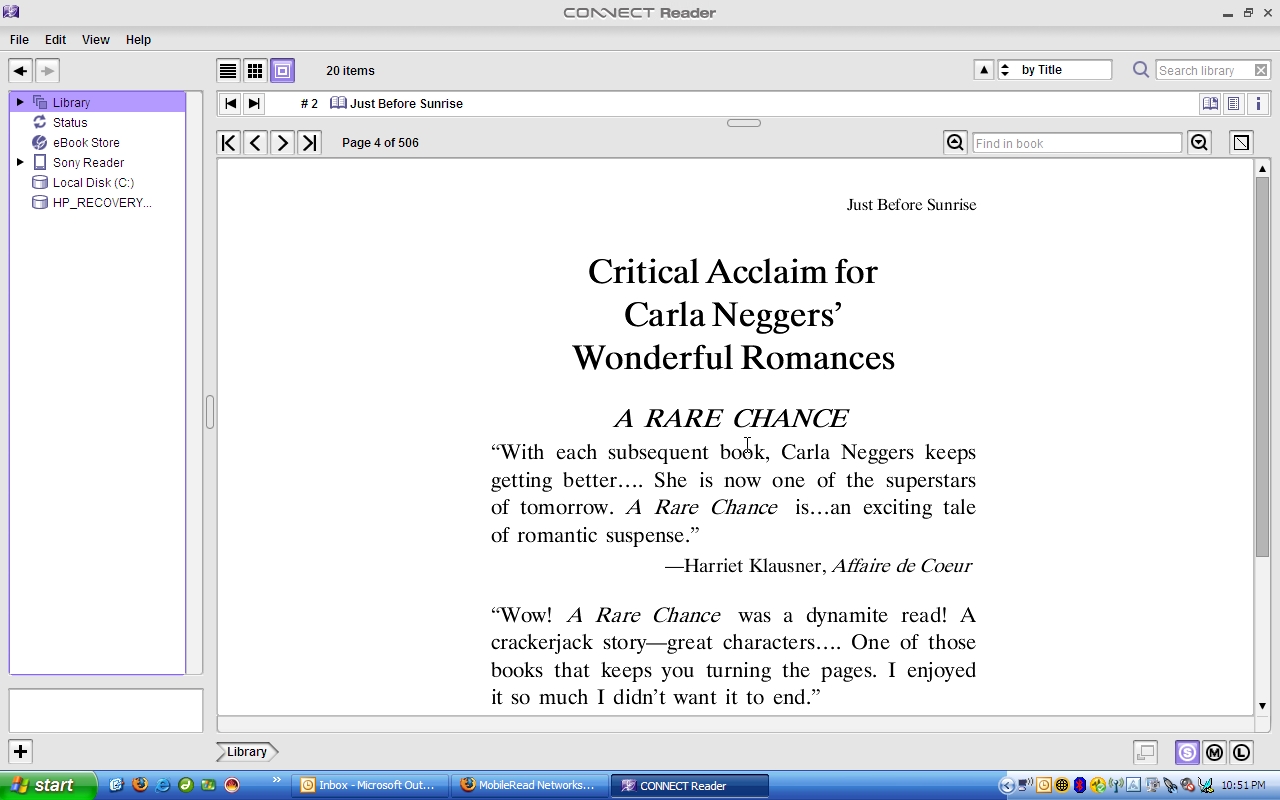Jump to the first library item
The image size is (1280, 800).
230,103
